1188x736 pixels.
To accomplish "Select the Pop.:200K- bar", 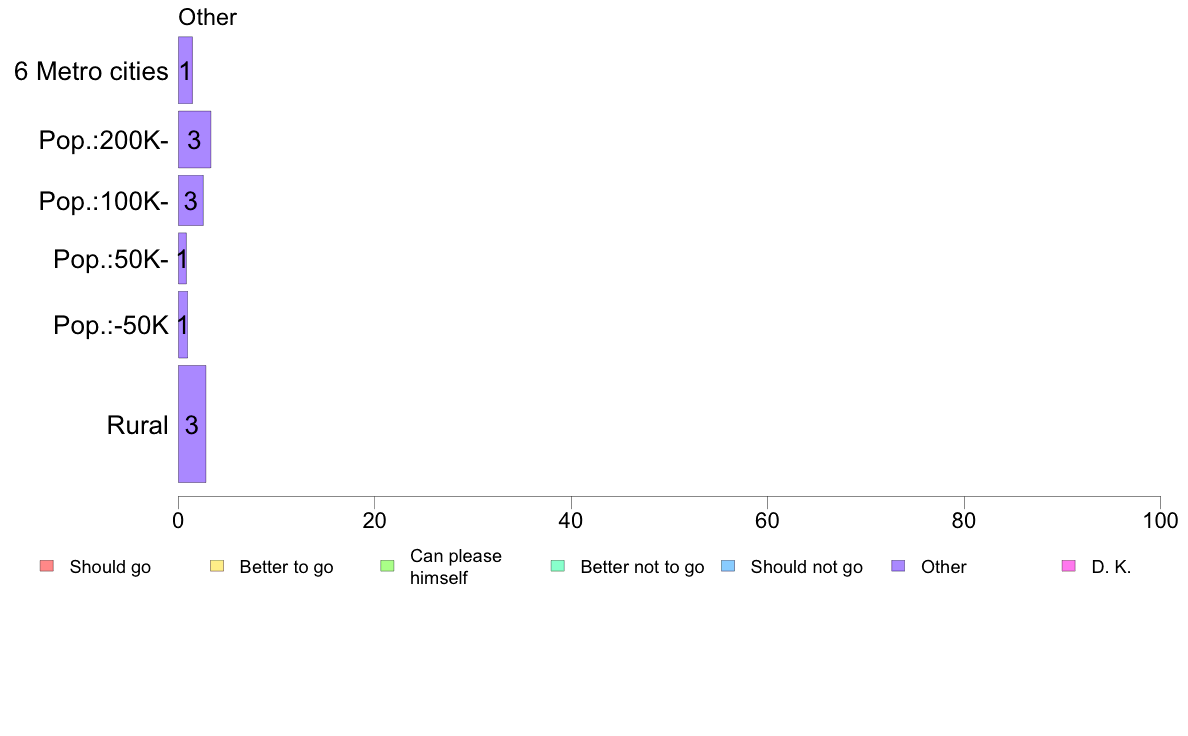I will 195,139.
